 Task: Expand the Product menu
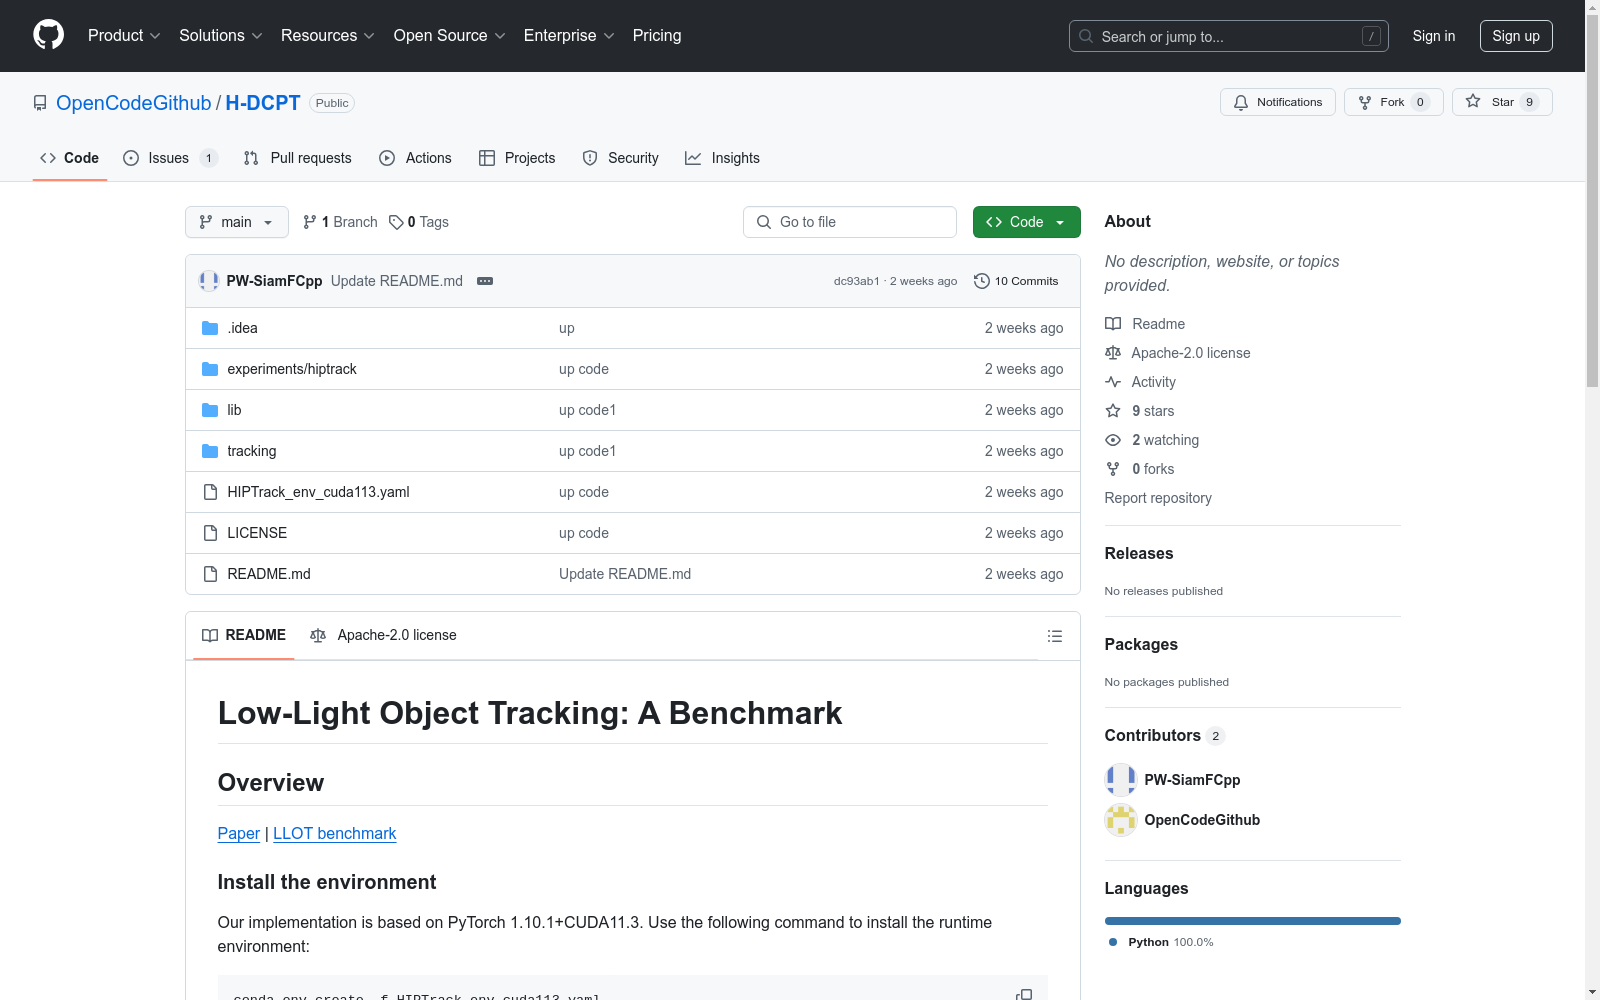click(x=124, y=36)
